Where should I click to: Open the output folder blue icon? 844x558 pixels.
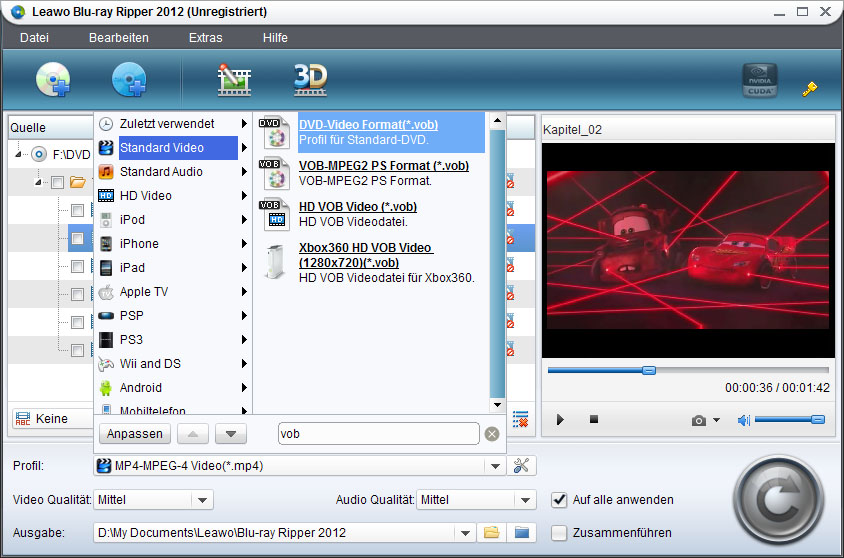(x=522, y=533)
